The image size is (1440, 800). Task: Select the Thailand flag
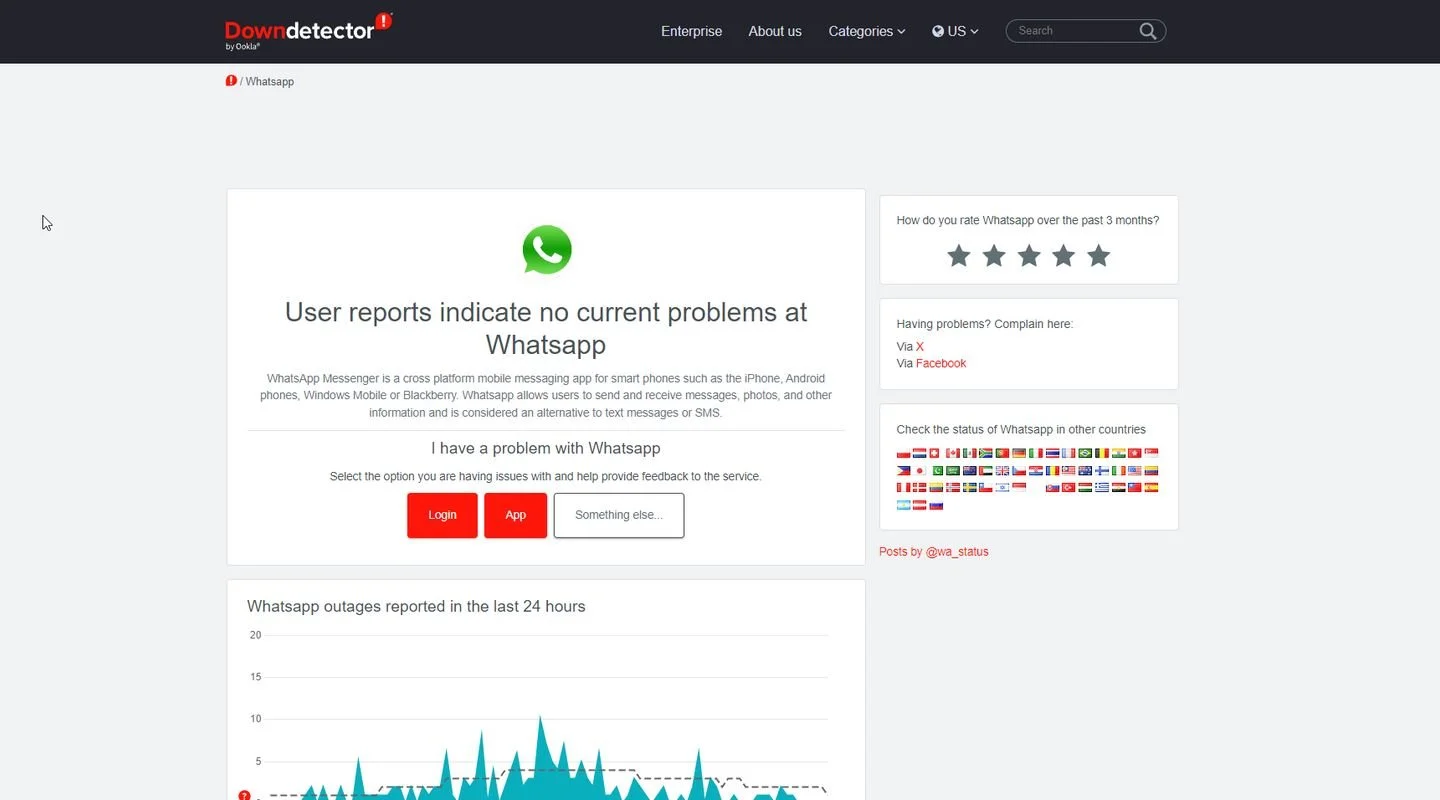click(x=1053, y=453)
